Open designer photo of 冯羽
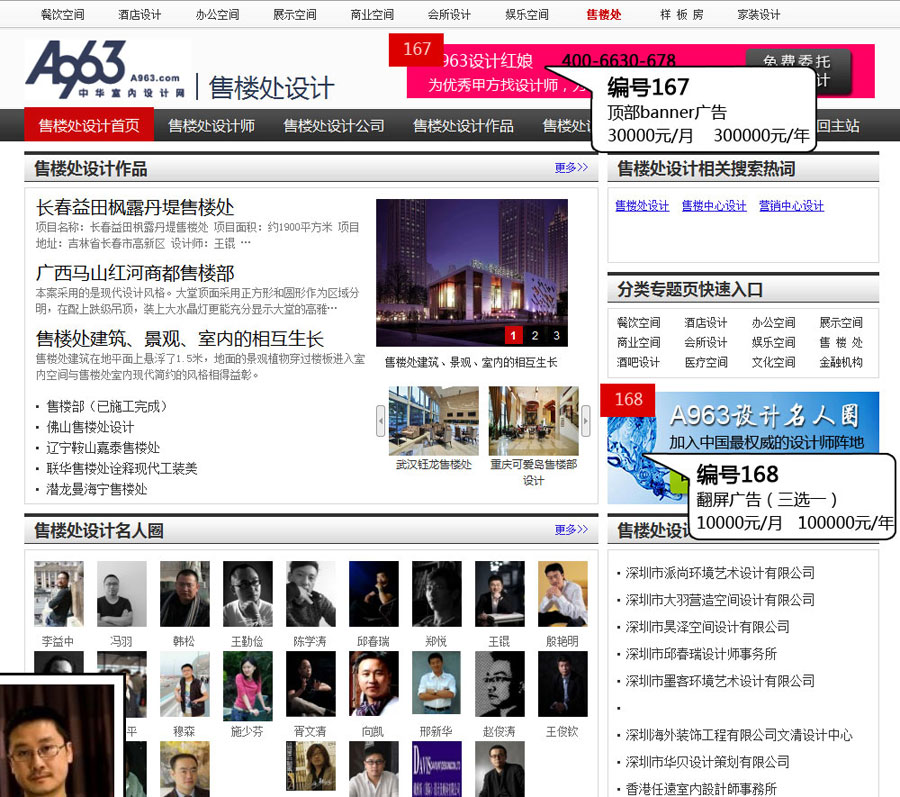The height and width of the screenshot is (797, 900). click(x=122, y=594)
